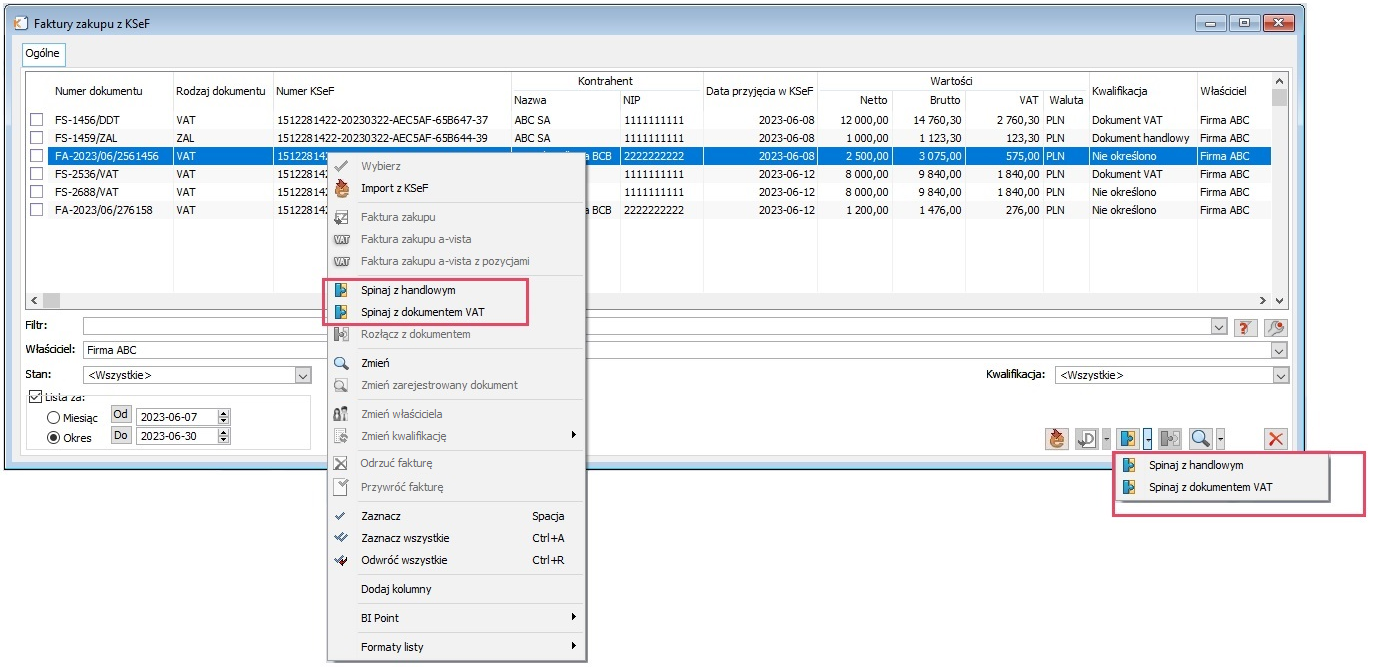Sort by Rodzaj dokumentu column header
The width and height of the screenshot is (1373, 667).
222,91
